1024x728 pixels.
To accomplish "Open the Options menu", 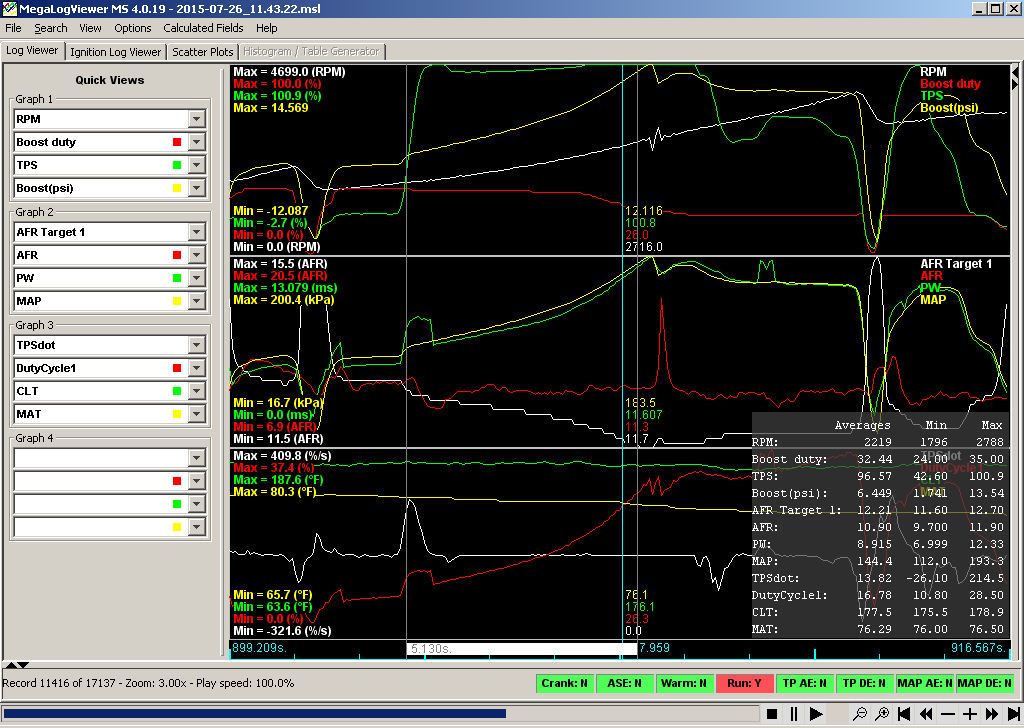I will point(132,28).
